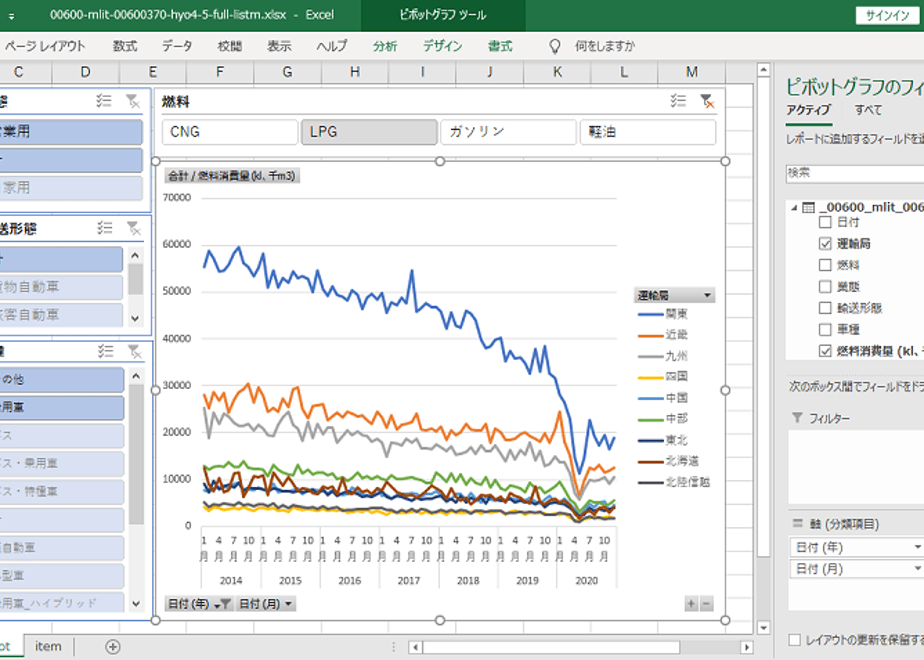Open the 分析 ribbon tab

[385, 46]
